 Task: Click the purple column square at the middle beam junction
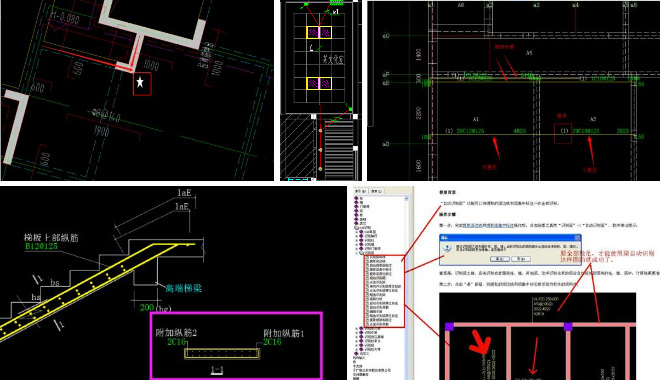[568, 327]
